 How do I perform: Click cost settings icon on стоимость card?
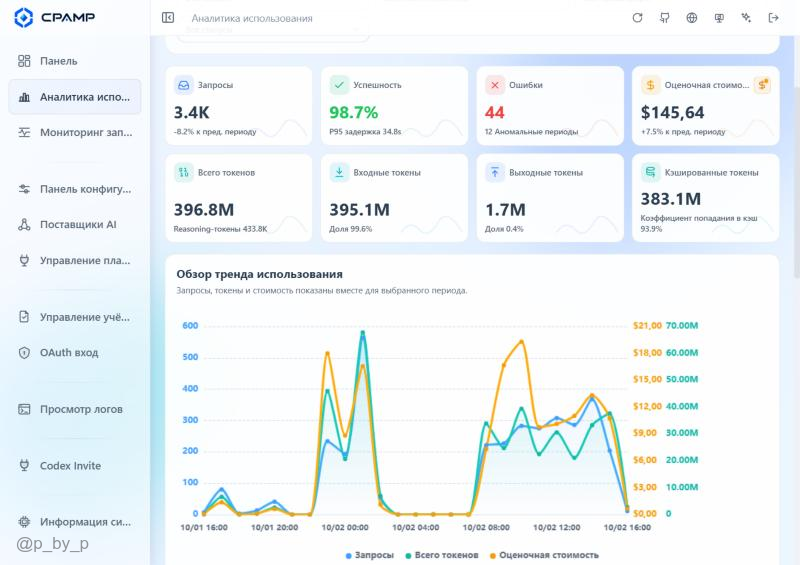pos(763,85)
